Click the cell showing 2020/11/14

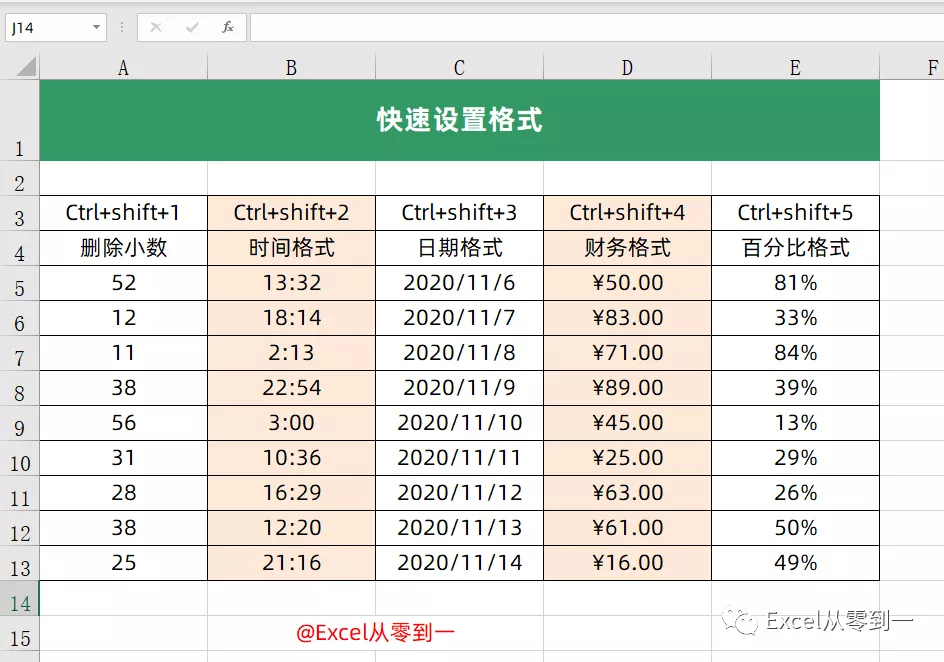[458, 563]
